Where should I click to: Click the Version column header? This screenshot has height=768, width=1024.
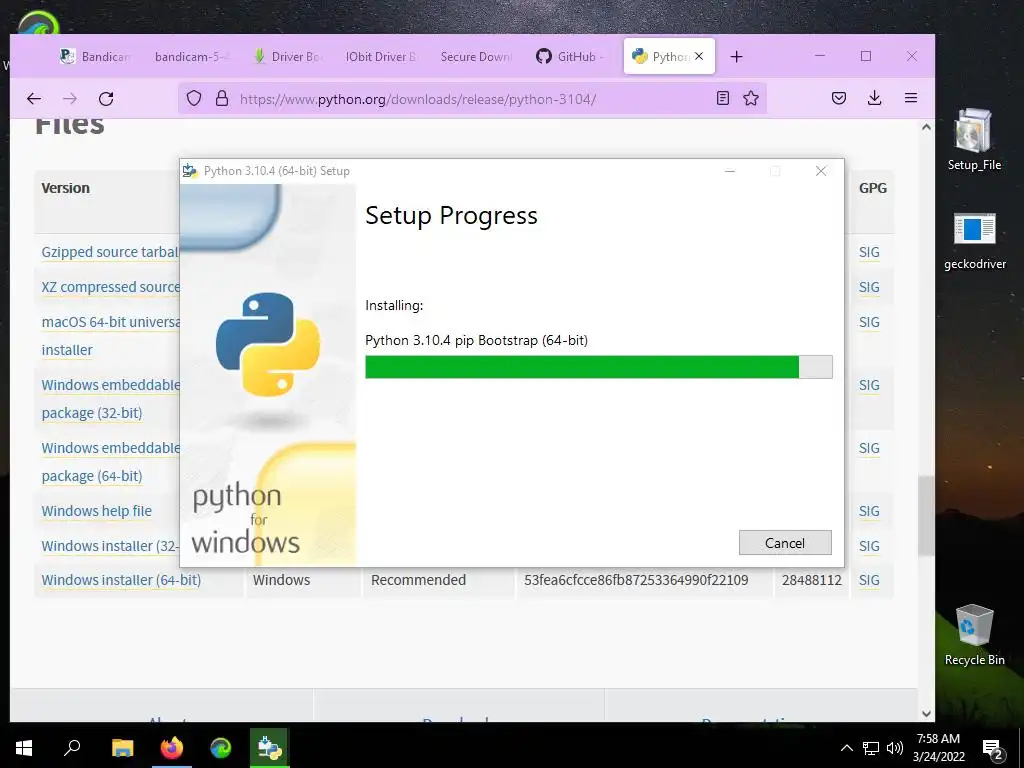[65, 188]
